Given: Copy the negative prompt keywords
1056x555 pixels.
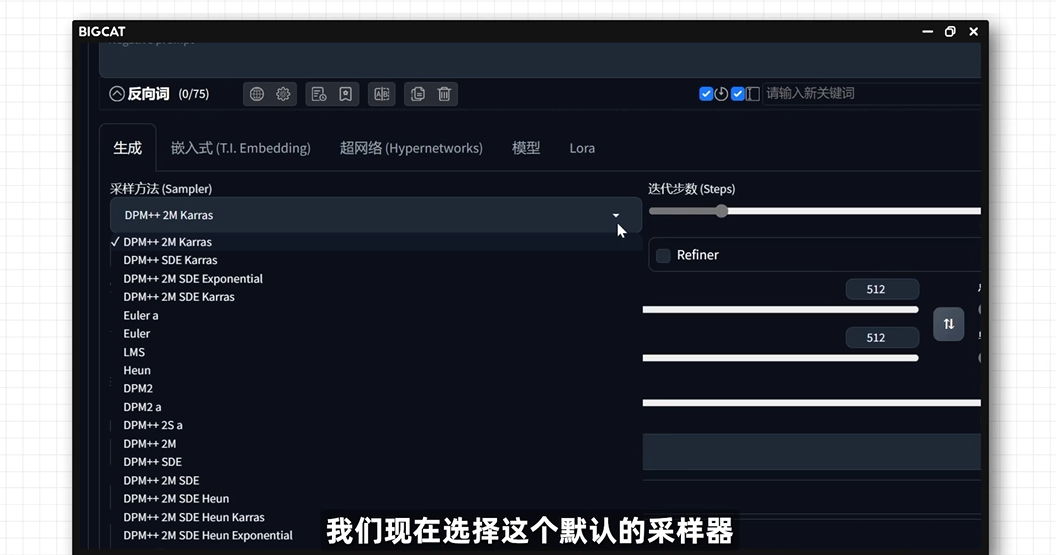Looking at the screenshot, I should [418, 94].
